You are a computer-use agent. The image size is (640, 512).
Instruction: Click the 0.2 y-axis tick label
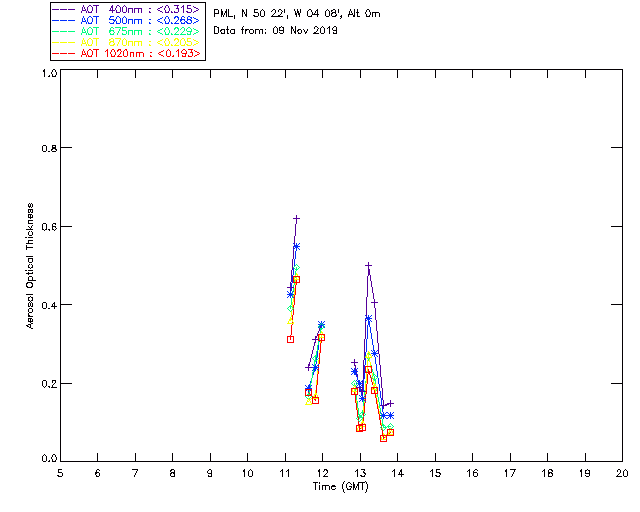(49, 384)
